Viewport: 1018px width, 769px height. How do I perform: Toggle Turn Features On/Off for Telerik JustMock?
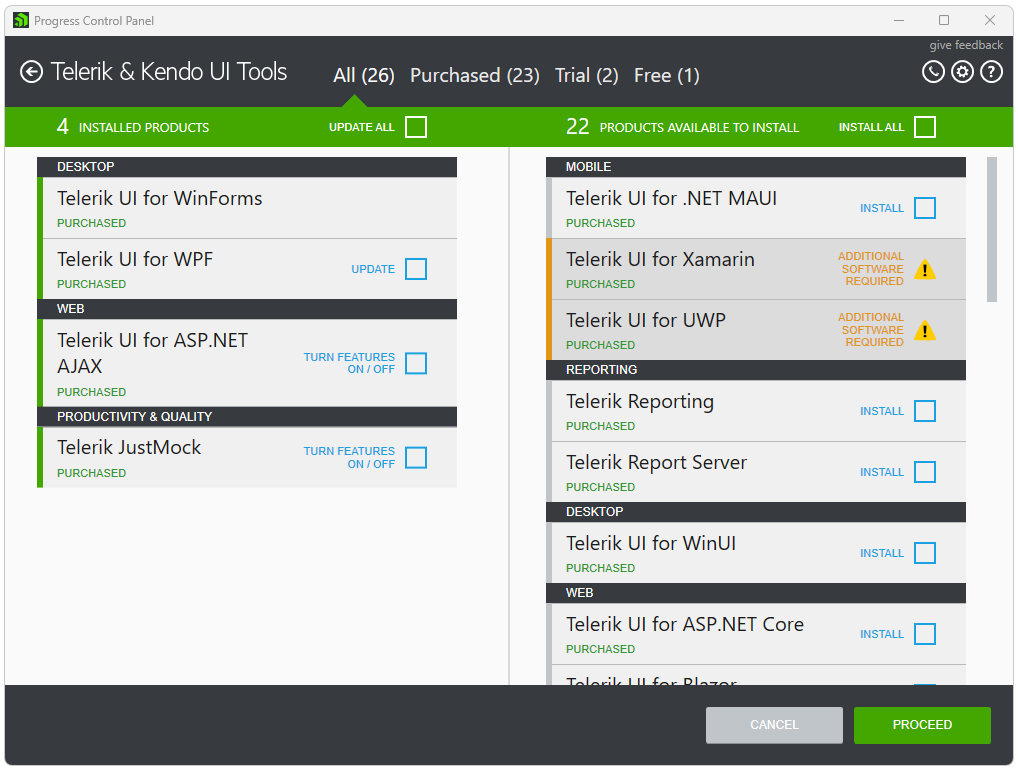[x=416, y=457]
